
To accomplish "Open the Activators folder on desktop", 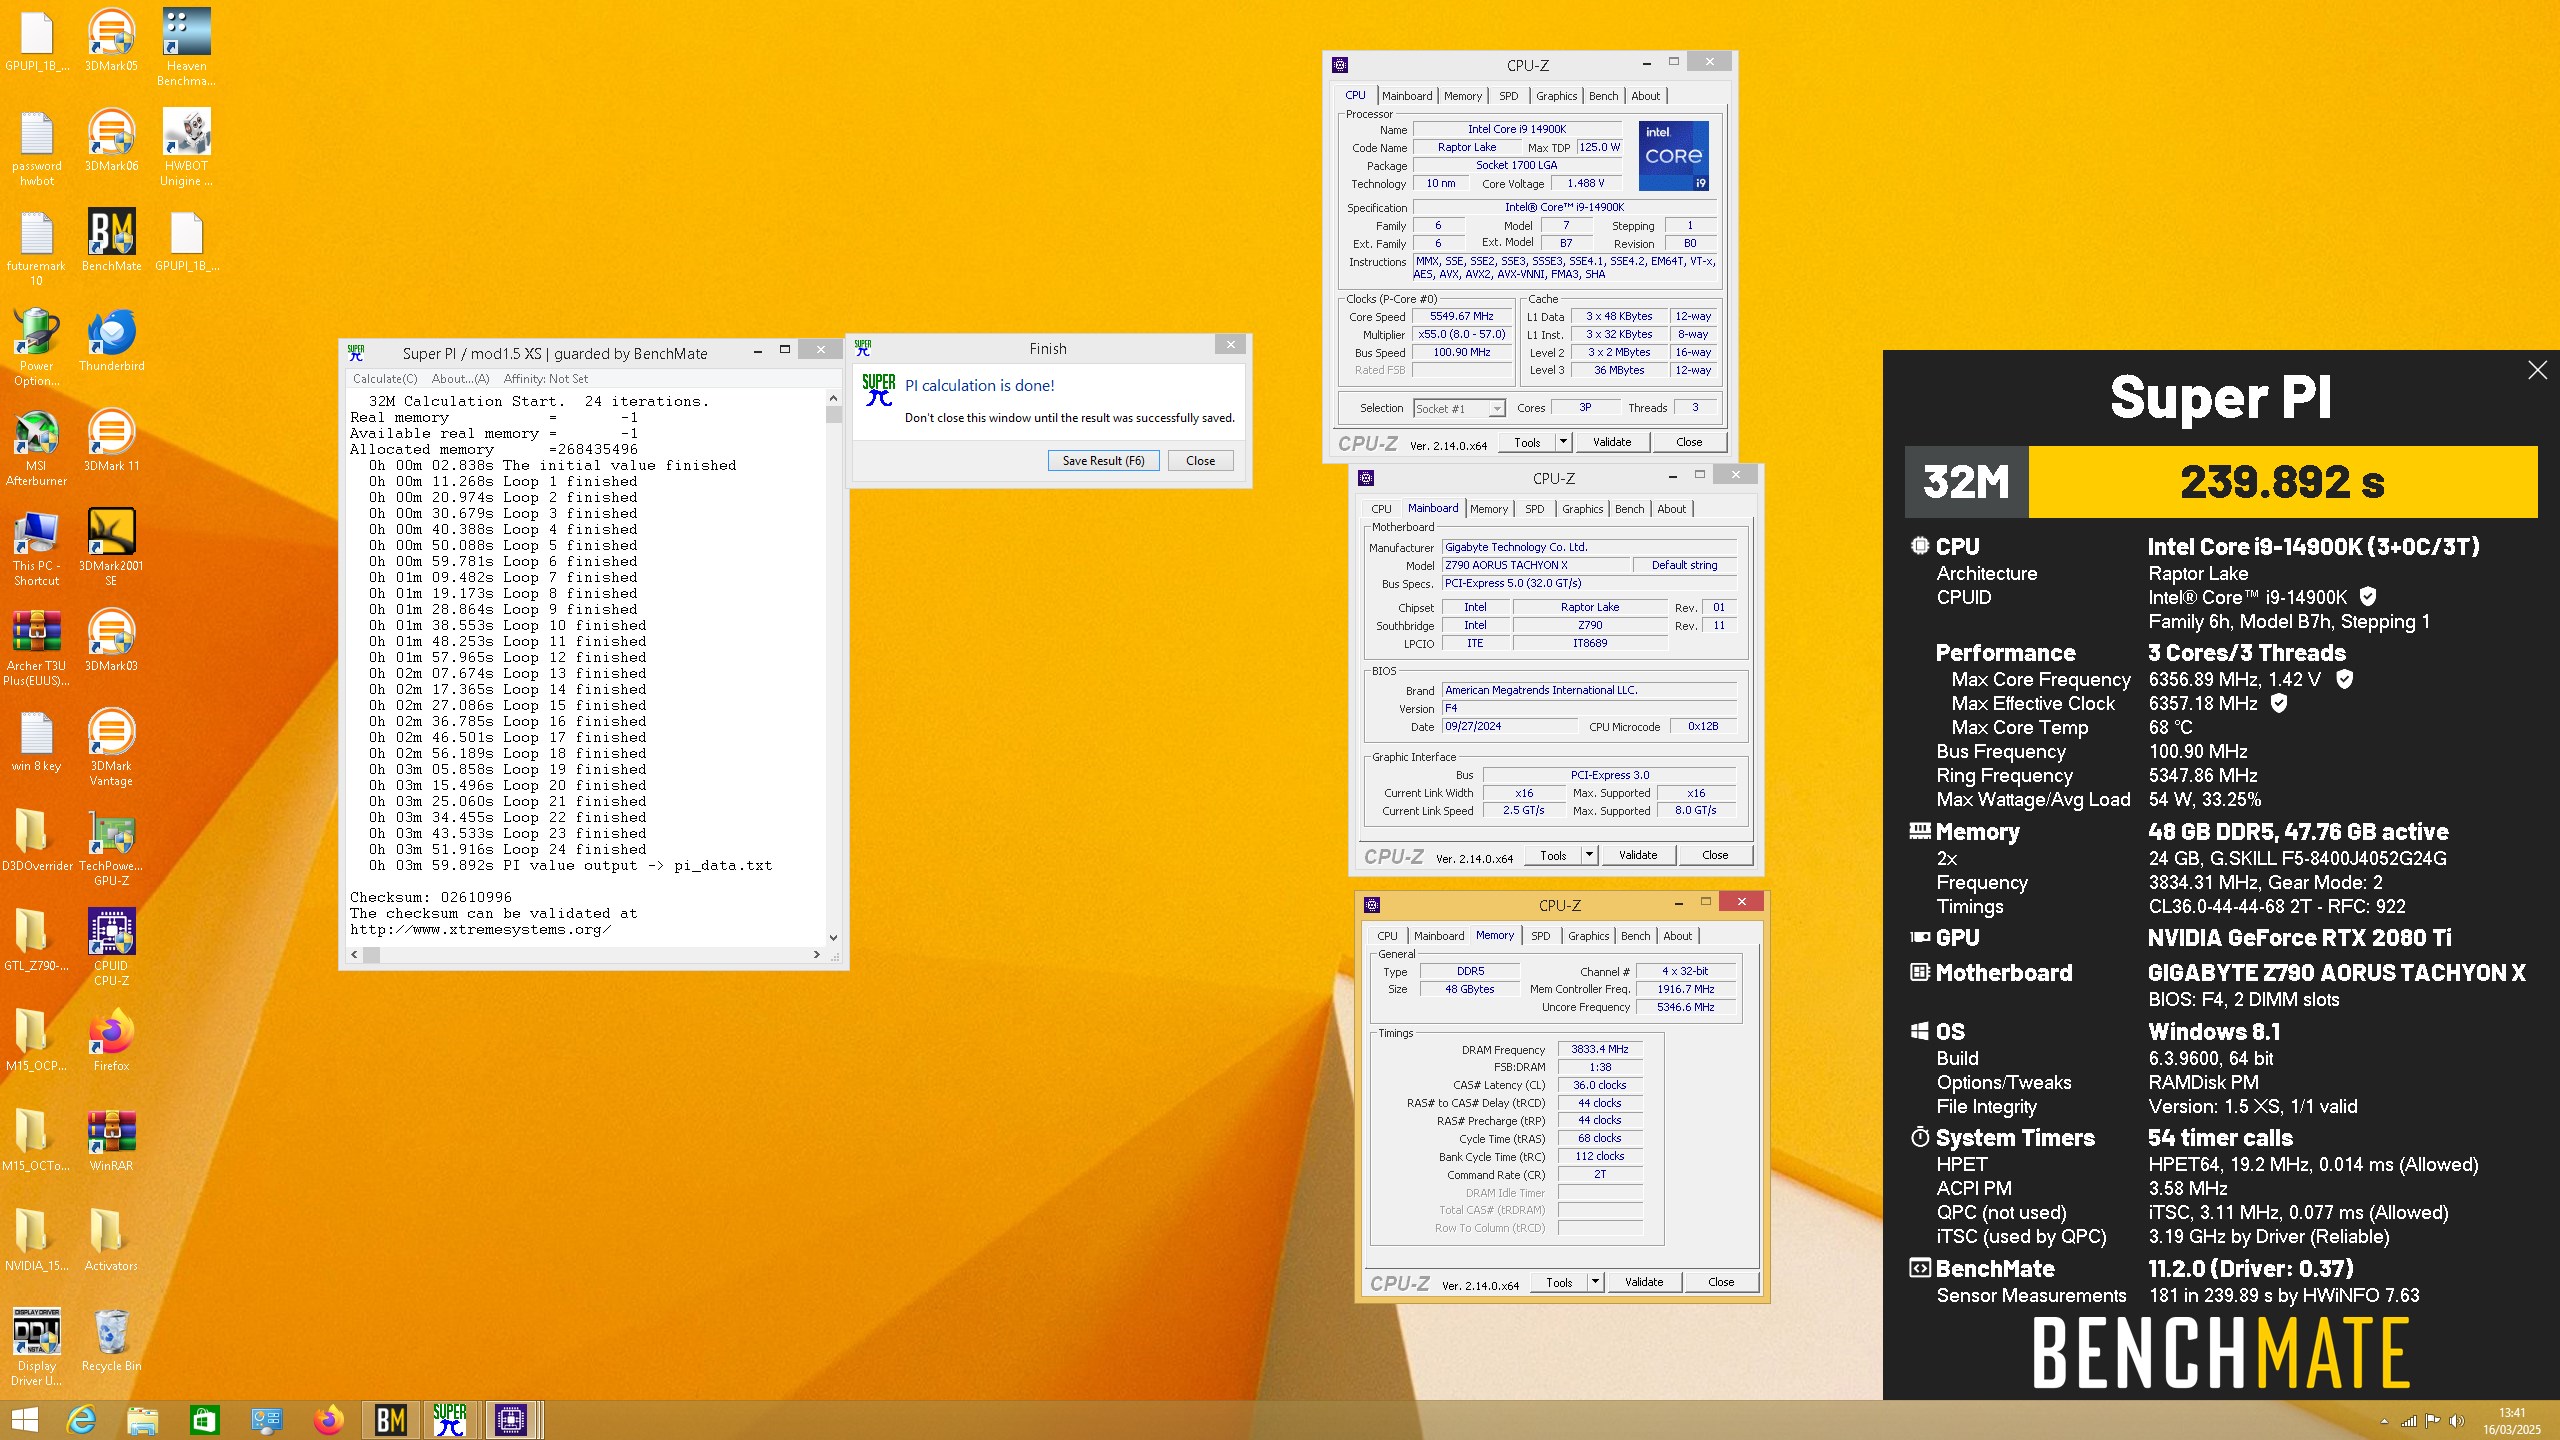I will click(x=111, y=1240).
